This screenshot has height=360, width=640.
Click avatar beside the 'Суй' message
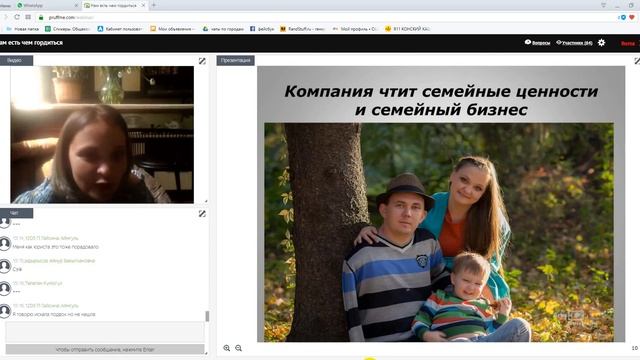point(5,266)
